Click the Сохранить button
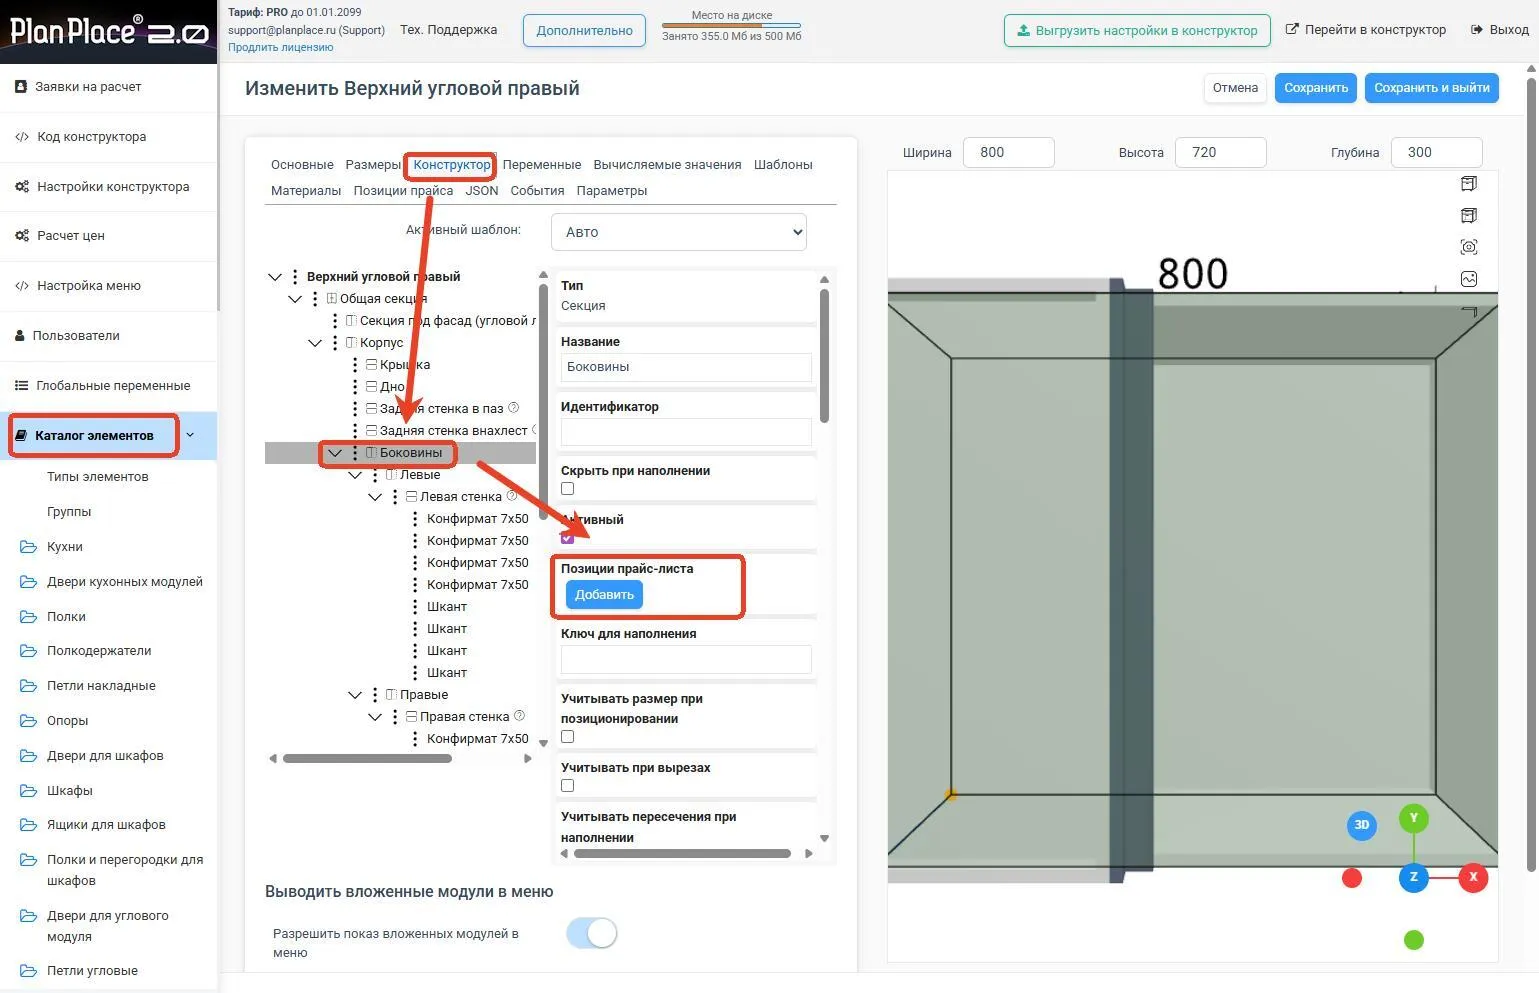This screenshot has height=993, width=1539. coord(1316,88)
